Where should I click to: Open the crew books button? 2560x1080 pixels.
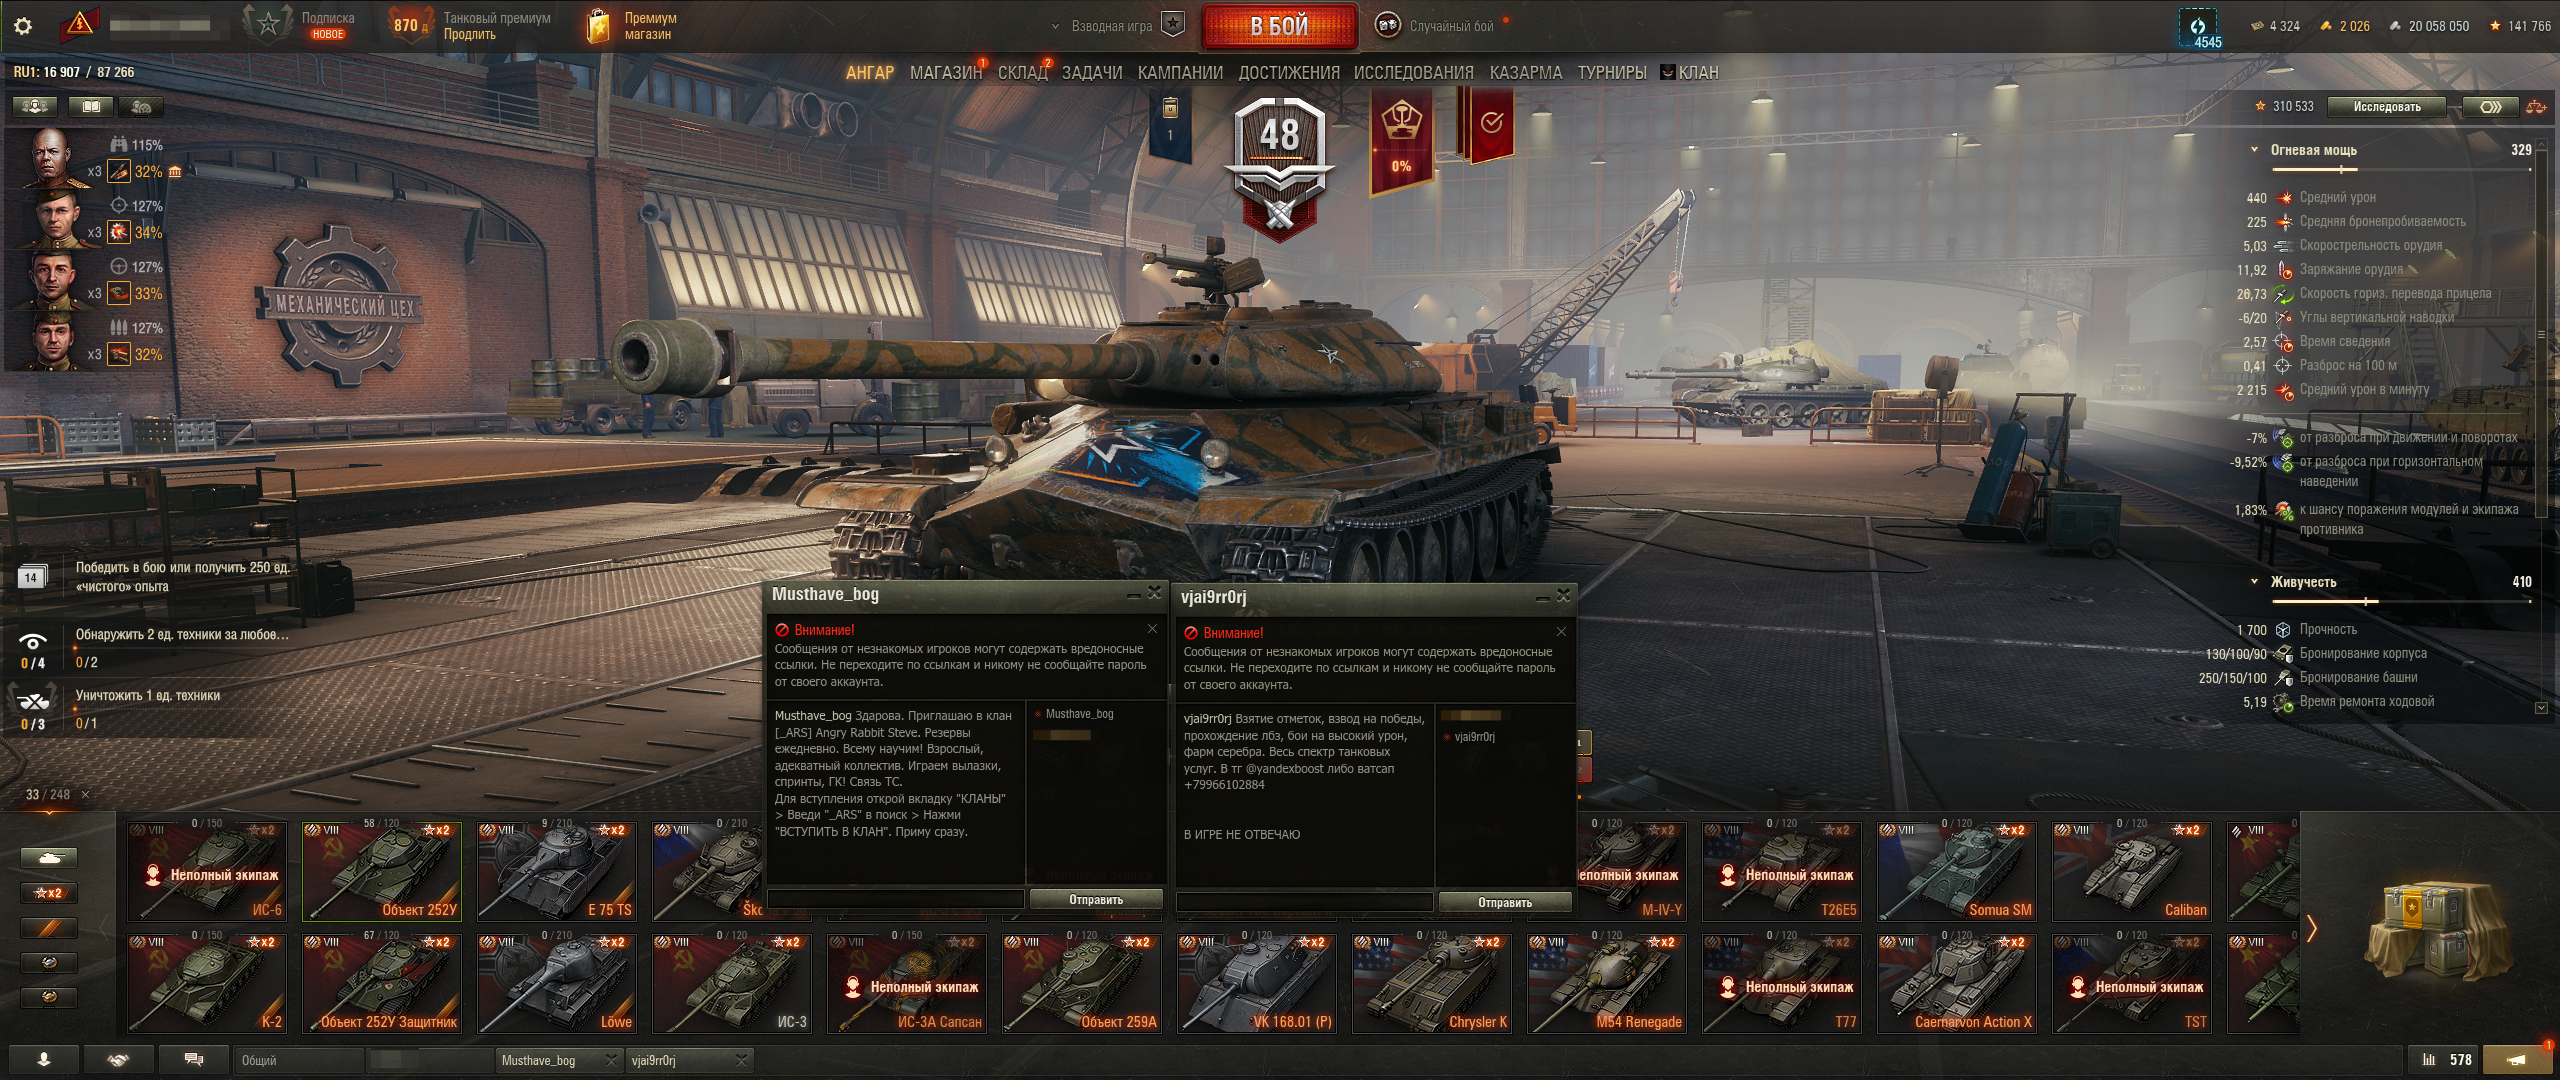coord(90,106)
